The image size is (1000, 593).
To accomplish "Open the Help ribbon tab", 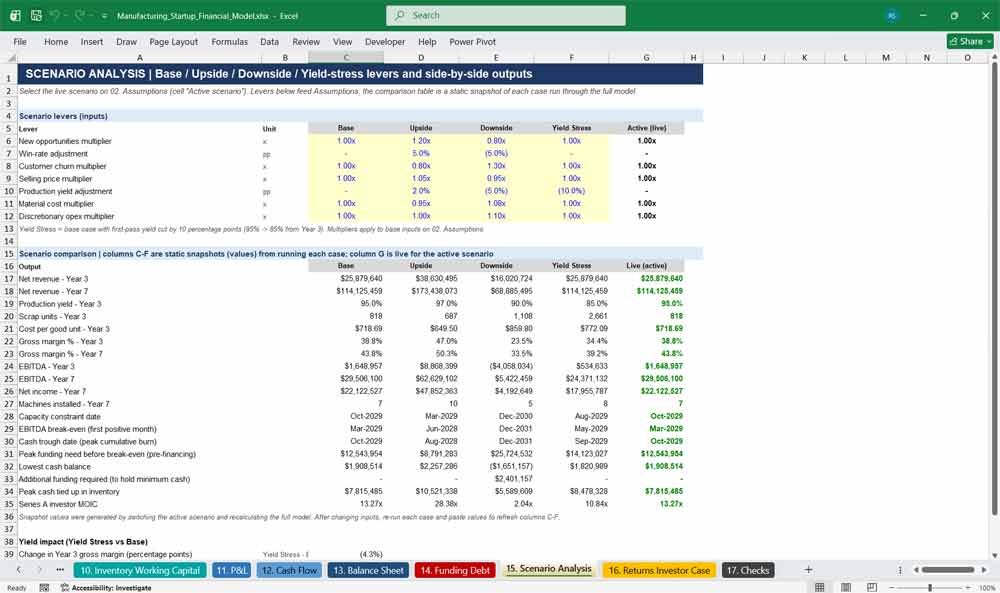I will [427, 41].
